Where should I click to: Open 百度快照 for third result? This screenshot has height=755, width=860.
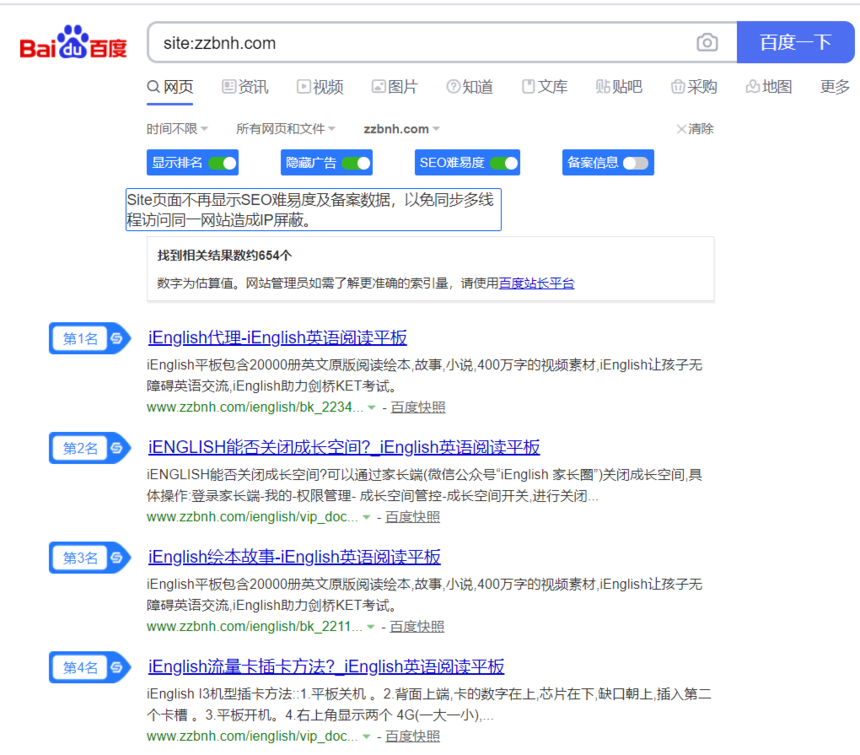click(x=417, y=626)
